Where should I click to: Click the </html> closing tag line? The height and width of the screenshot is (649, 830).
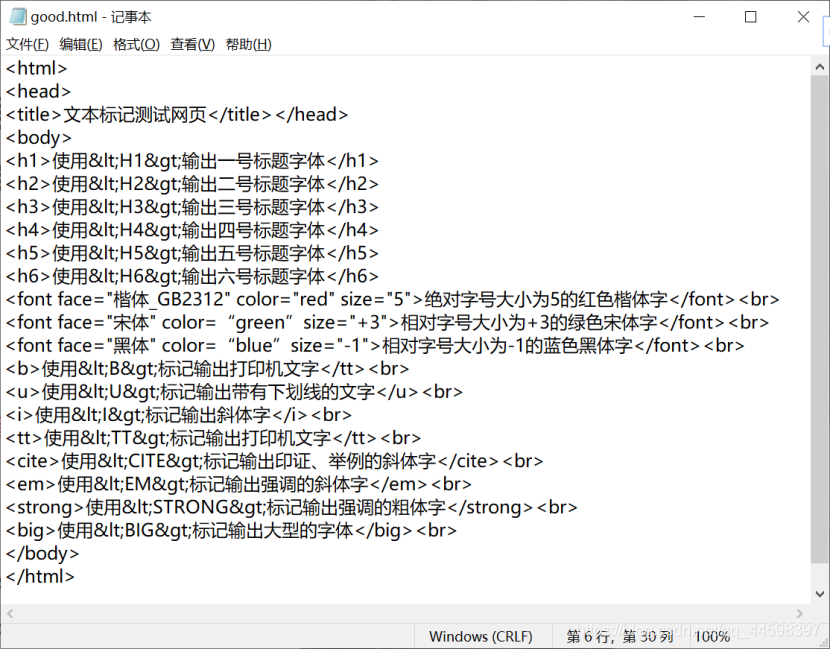coord(40,576)
